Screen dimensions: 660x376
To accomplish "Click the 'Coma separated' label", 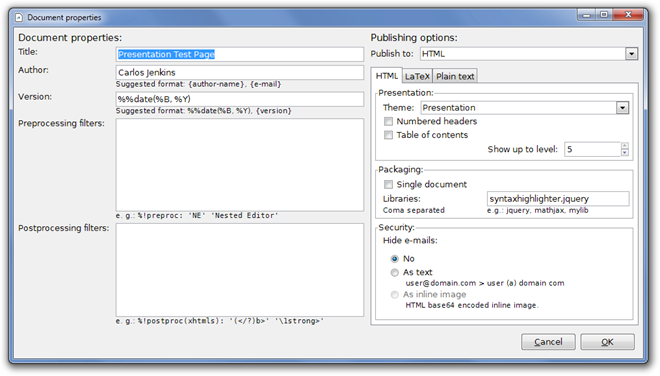I will click(413, 210).
